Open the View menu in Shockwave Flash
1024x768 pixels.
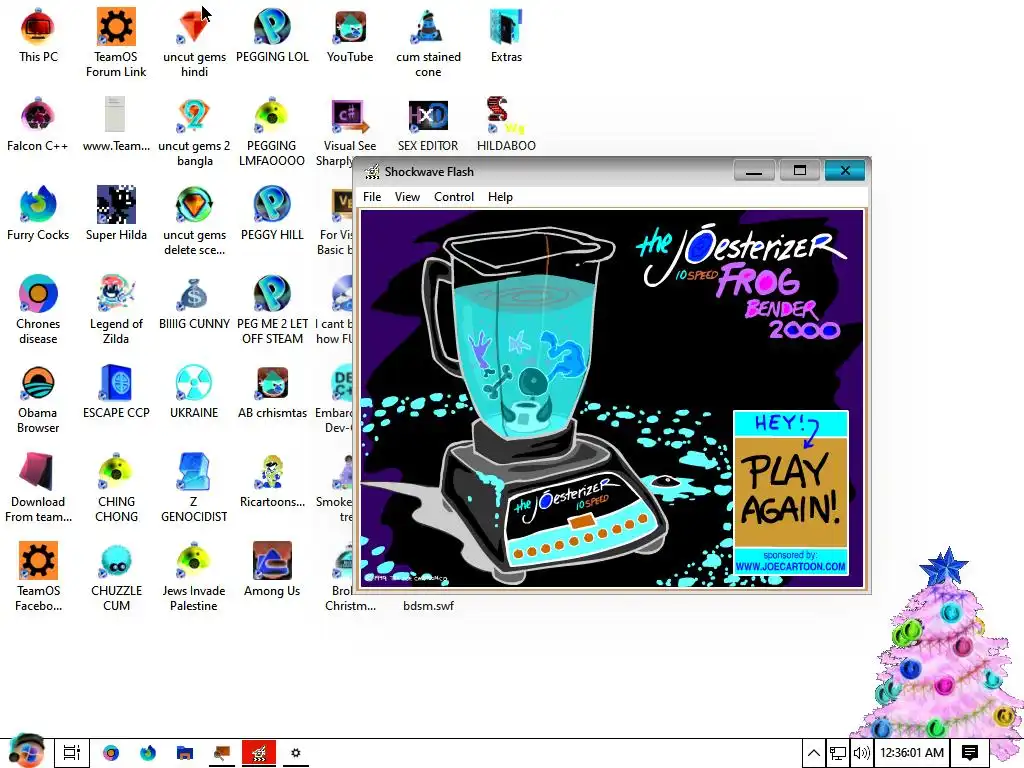pyautogui.click(x=407, y=197)
